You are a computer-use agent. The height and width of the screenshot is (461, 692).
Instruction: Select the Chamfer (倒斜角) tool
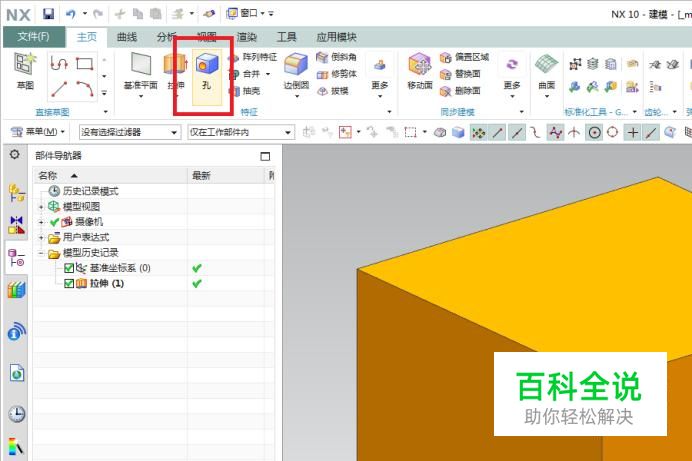point(337,57)
